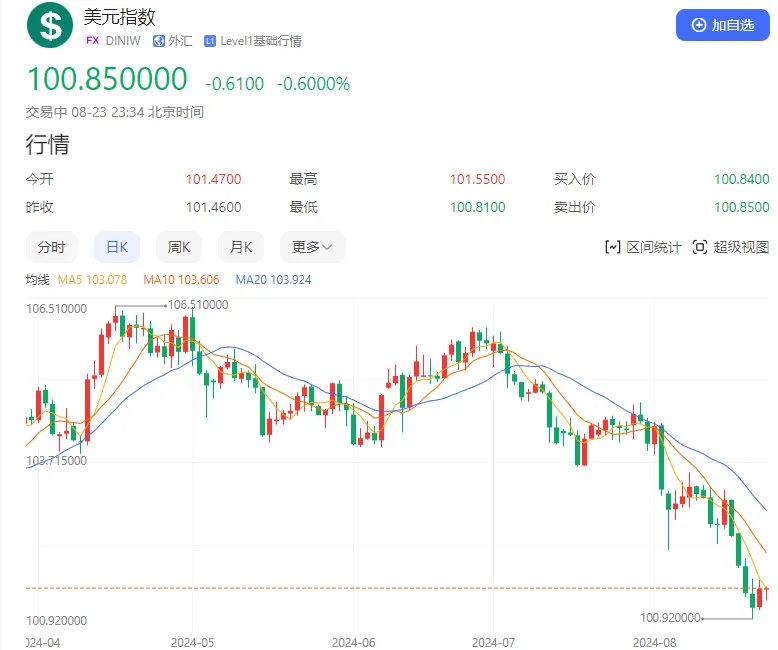Click the plus icon in 加自选 button
778x650 pixels.
point(699,25)
